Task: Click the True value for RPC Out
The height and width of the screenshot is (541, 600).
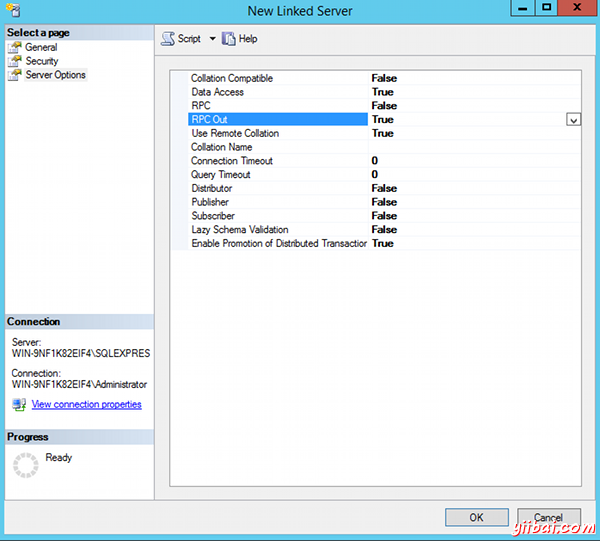Action: [383, 119]
